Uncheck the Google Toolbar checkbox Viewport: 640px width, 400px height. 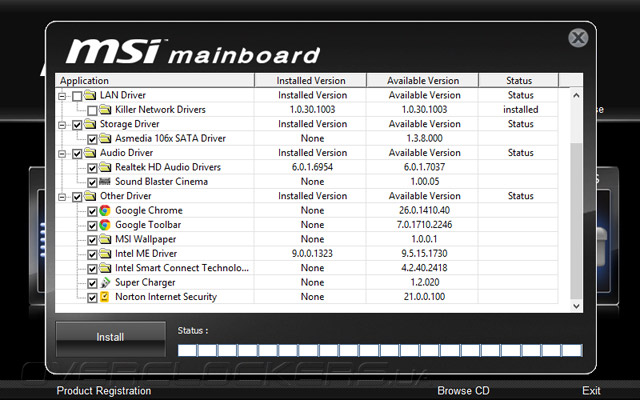92,226
